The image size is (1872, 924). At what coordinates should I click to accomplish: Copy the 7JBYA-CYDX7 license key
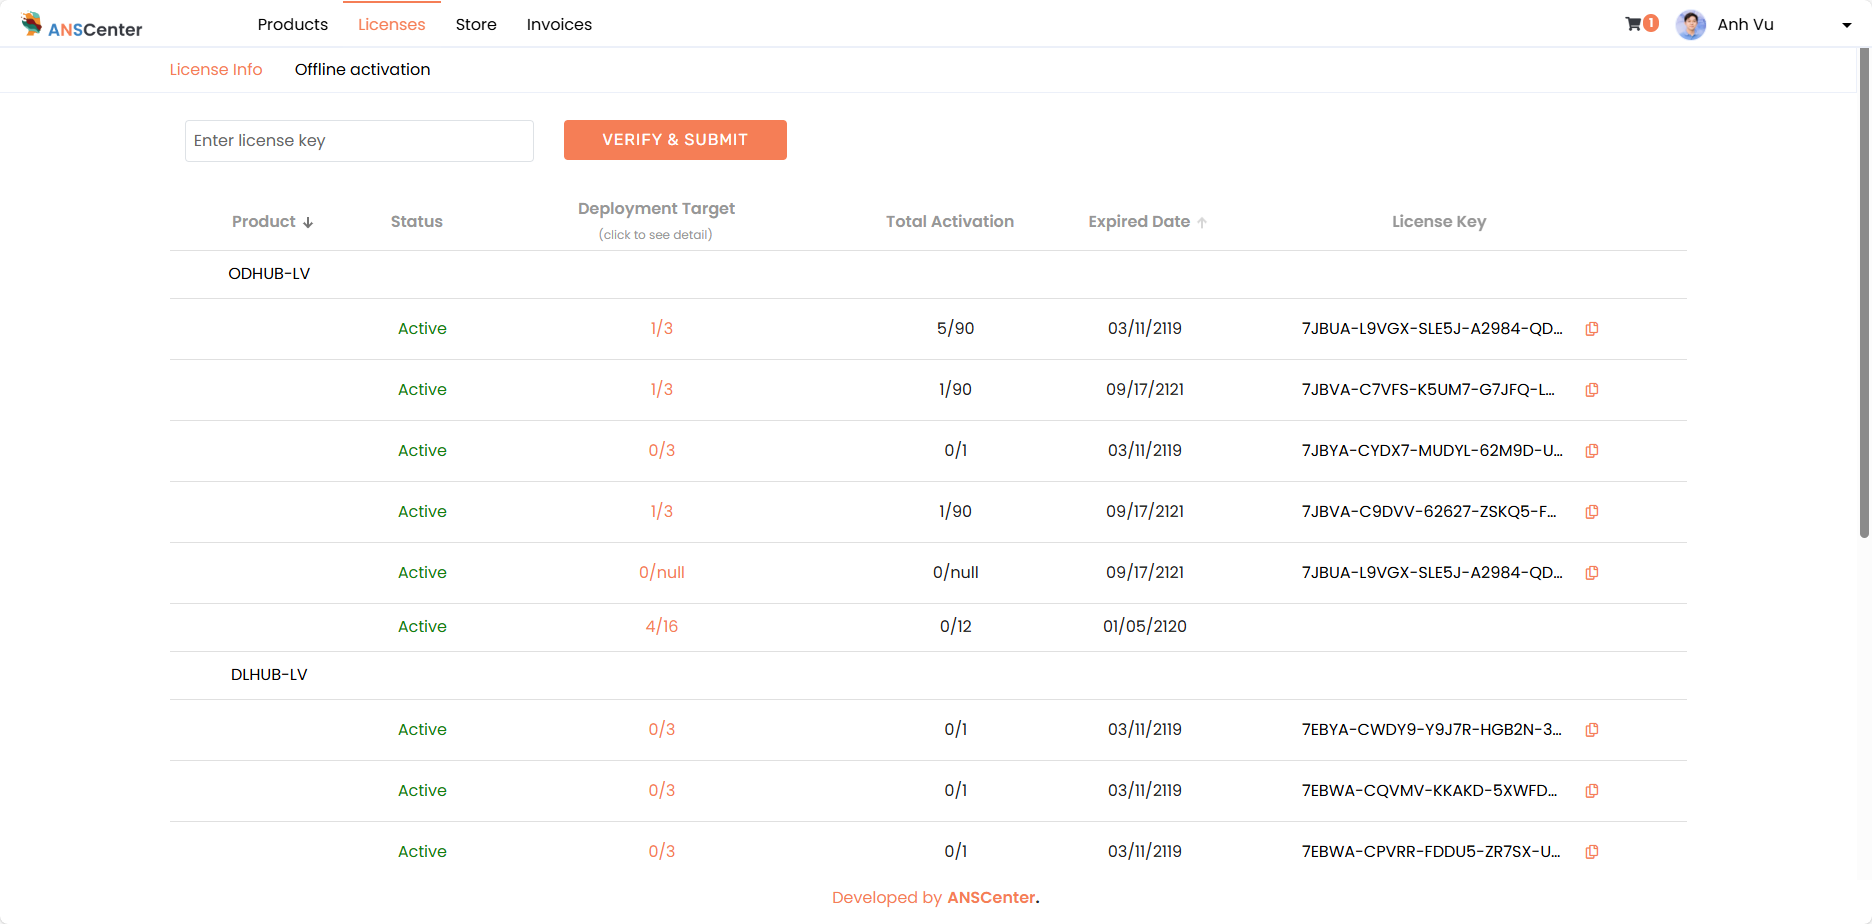pos(1592,451)
